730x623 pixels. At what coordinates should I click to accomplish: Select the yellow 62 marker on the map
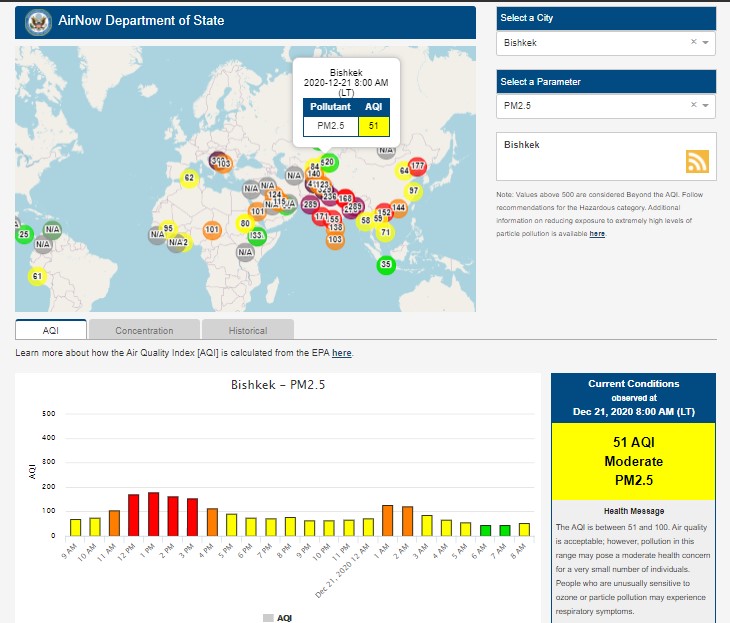[188, 179]
